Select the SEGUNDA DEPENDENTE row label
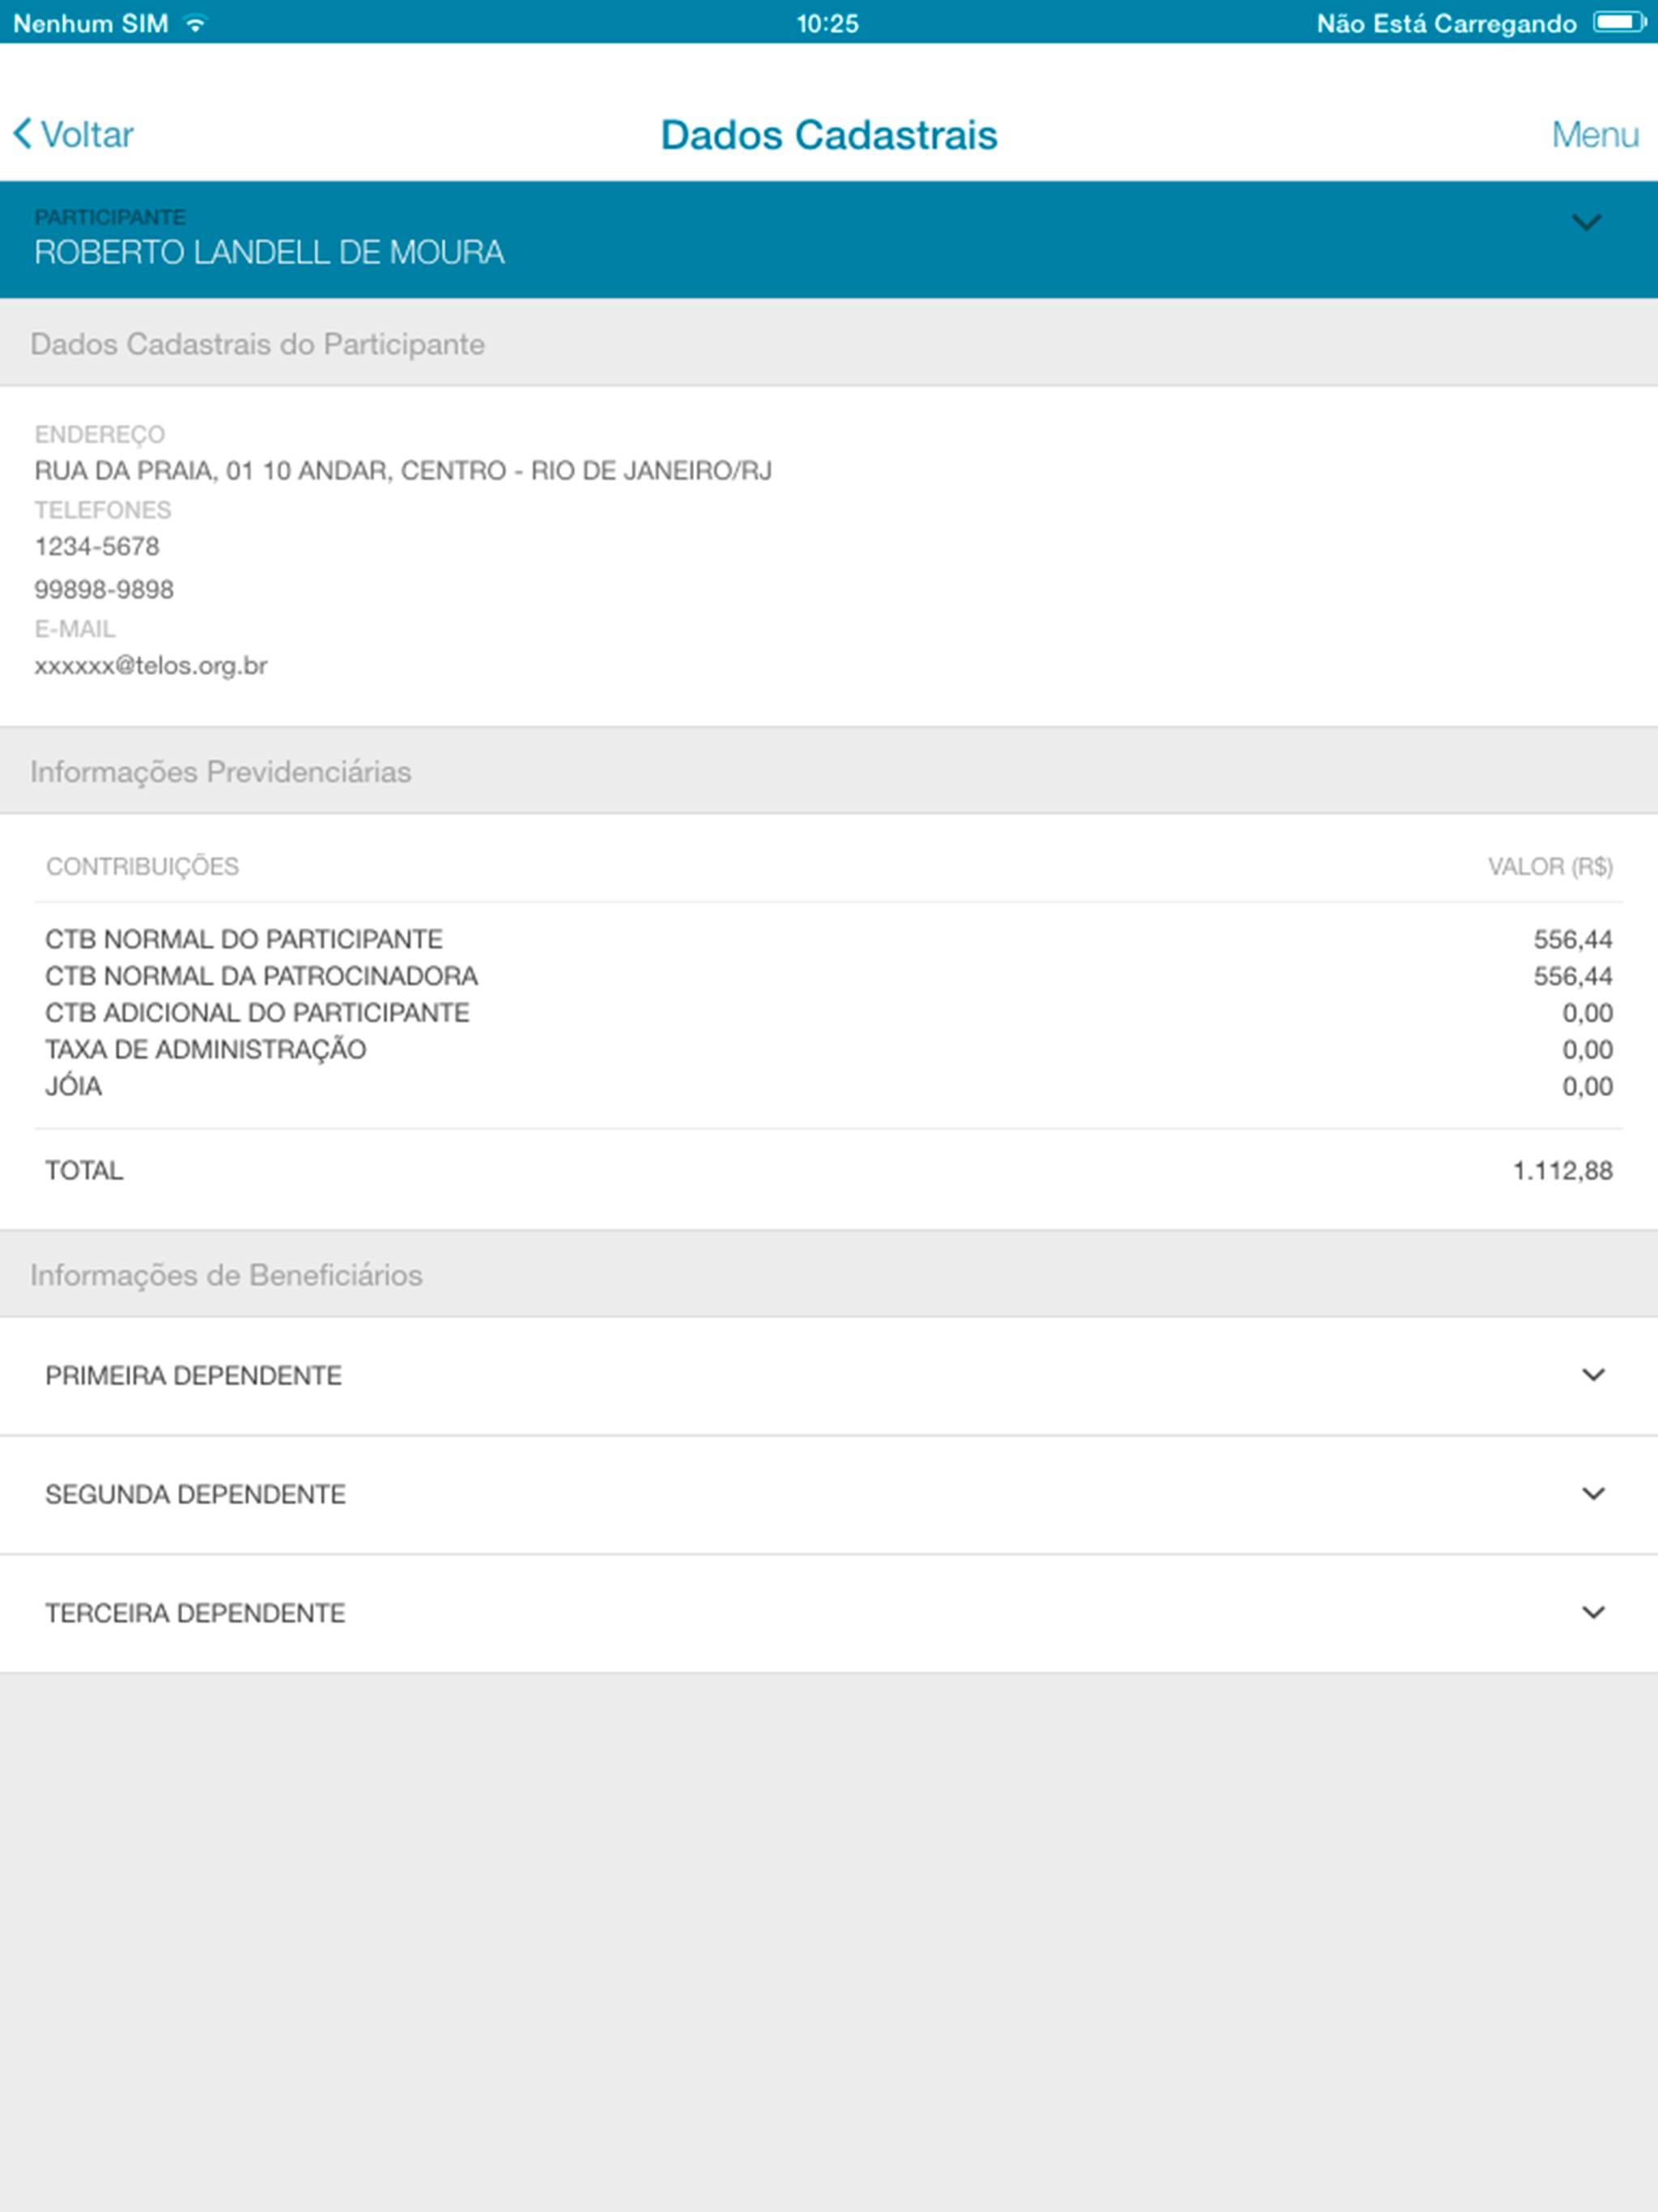Viewport: 1658px width, 2212px height. pyautogui.click(x=195, y=1494)
